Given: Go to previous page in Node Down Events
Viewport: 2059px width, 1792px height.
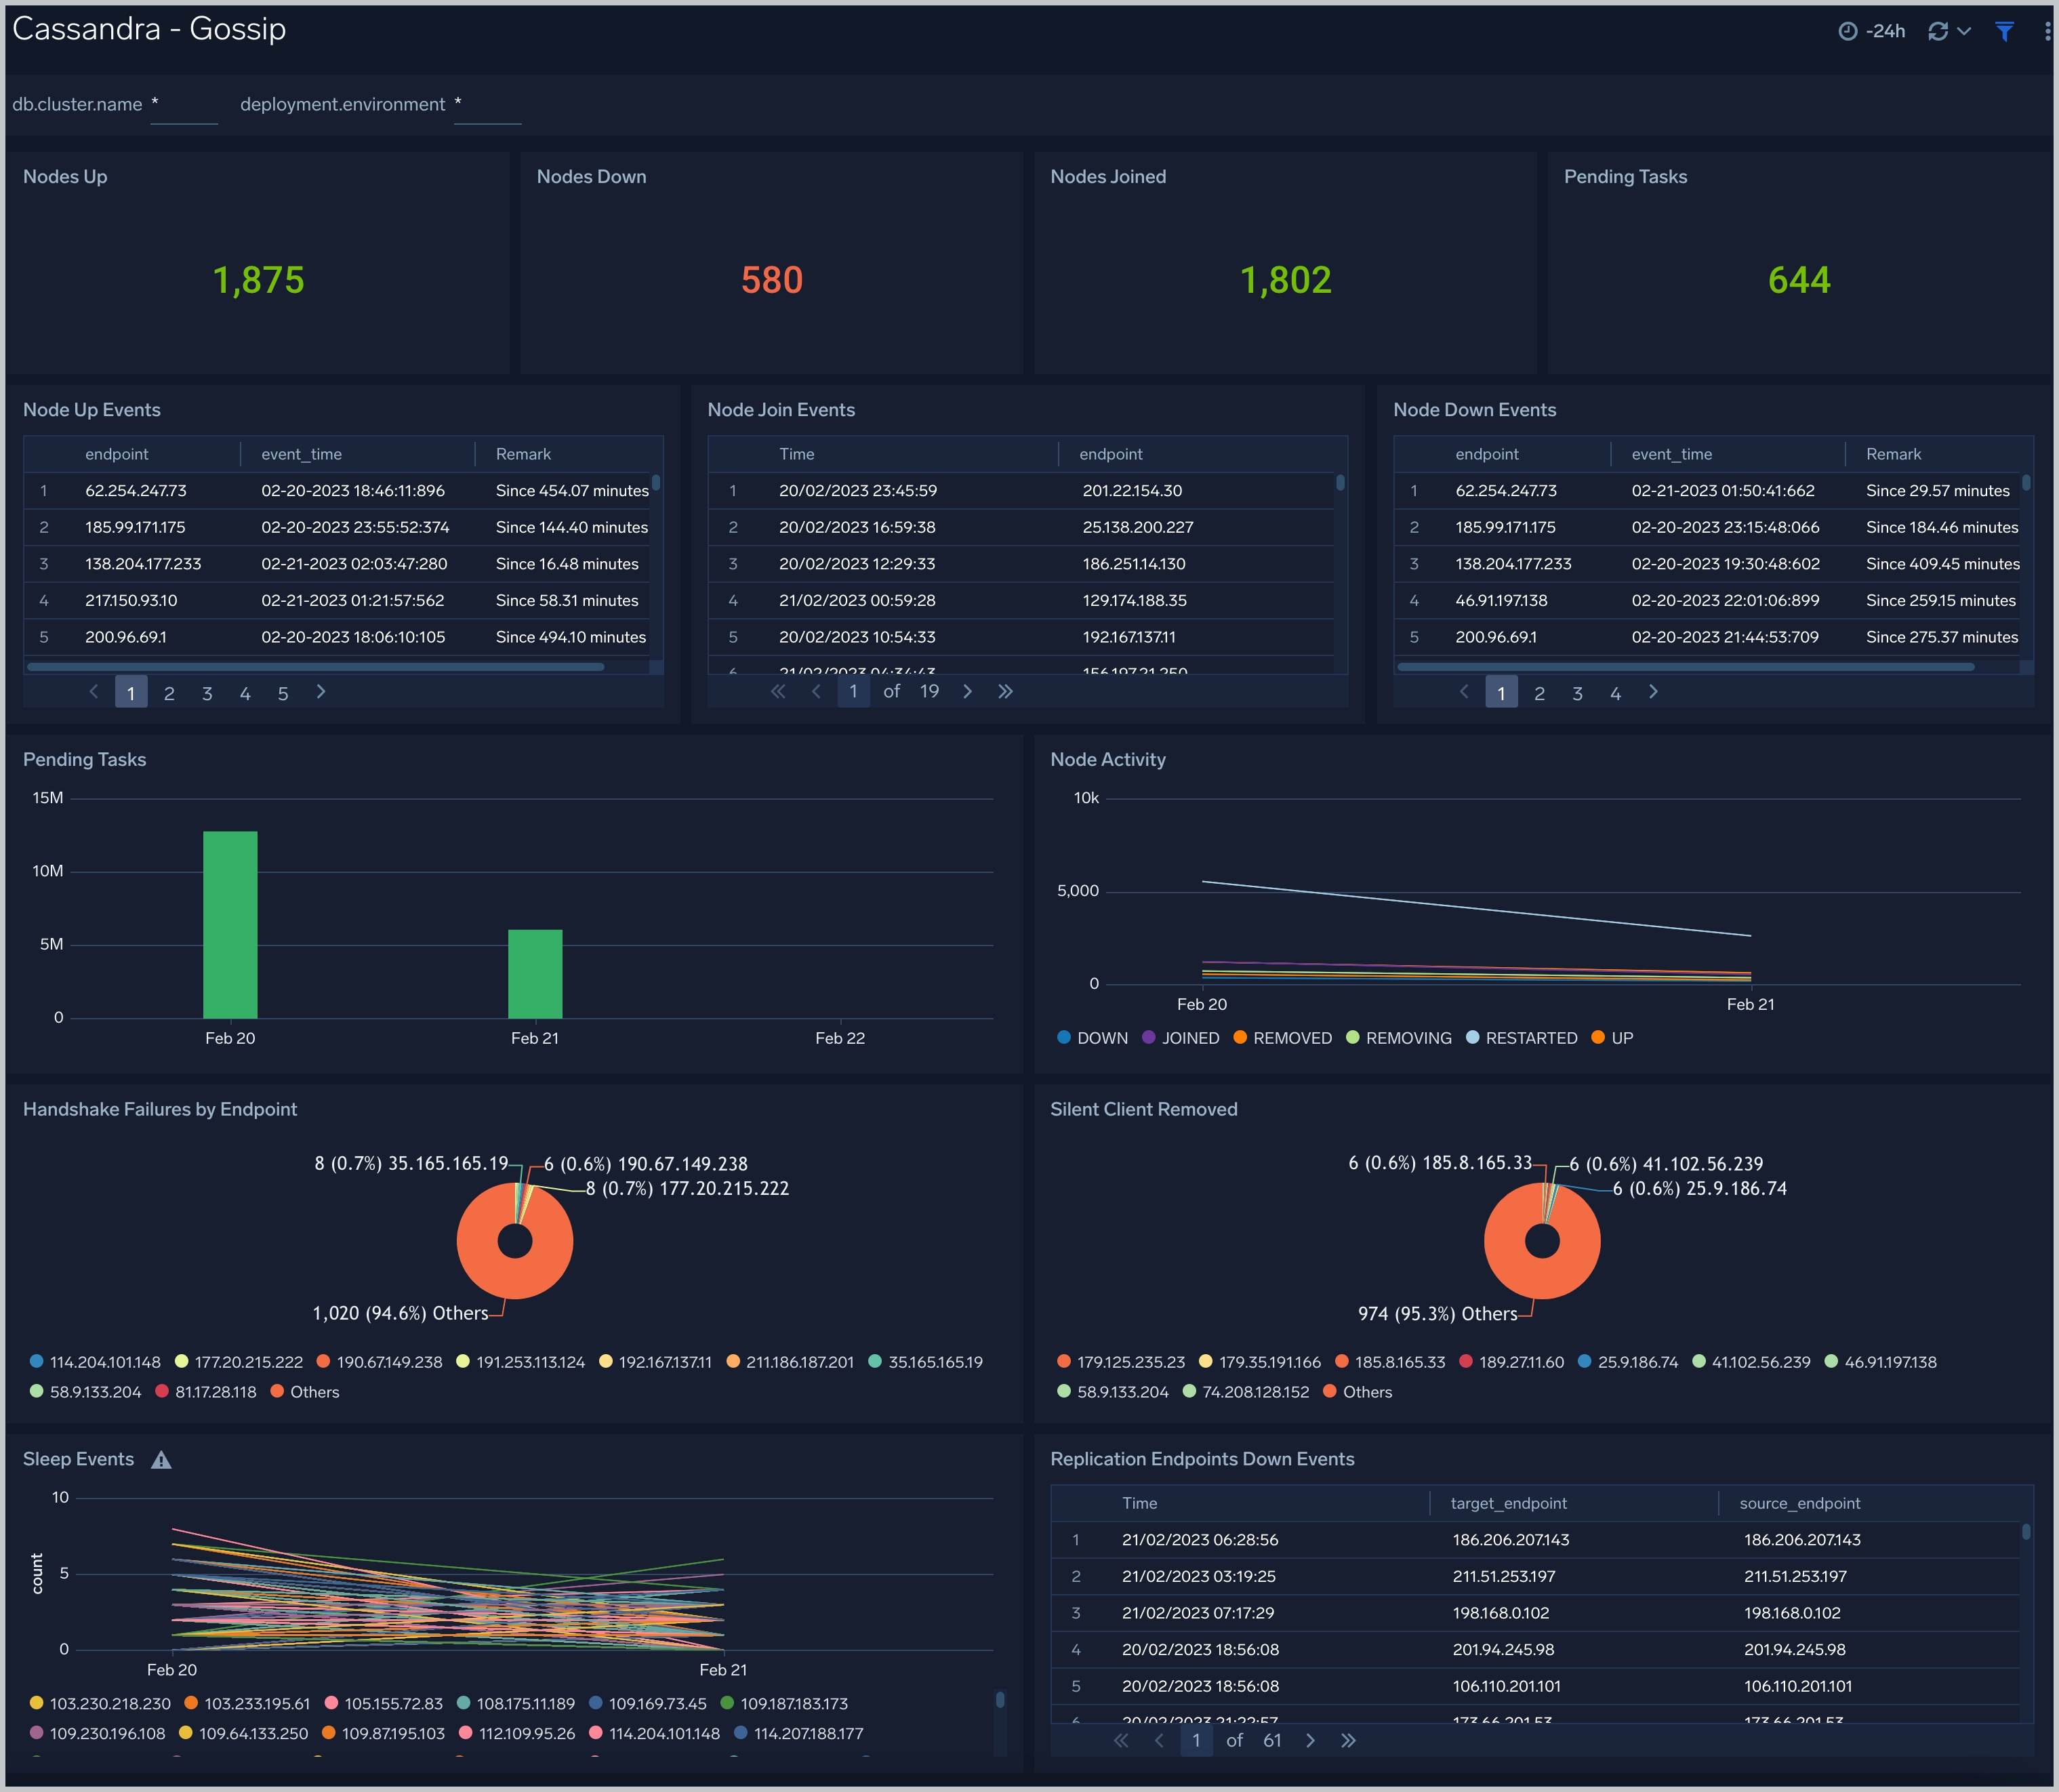Looking at the screenshot, I should (x=1464, y=692).
